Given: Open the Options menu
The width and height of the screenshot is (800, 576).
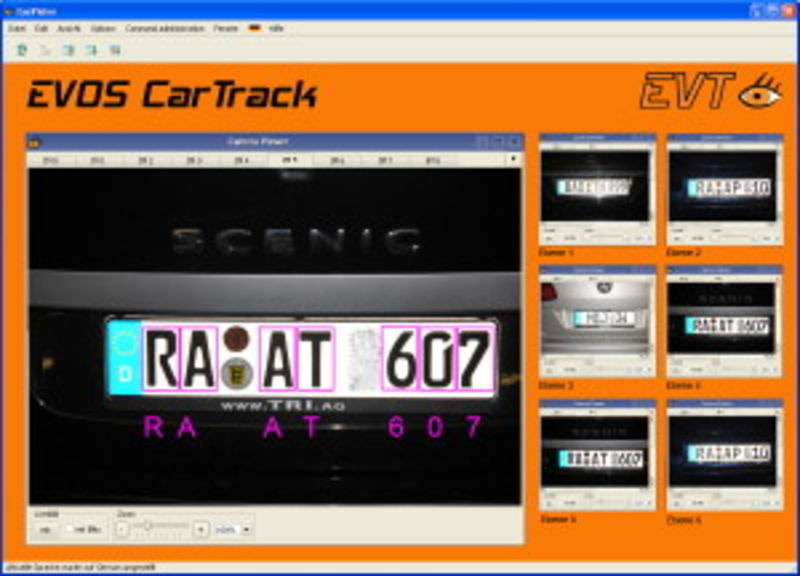Looking at the screenshot, I should pyautogui.click(x=103, y=29).
